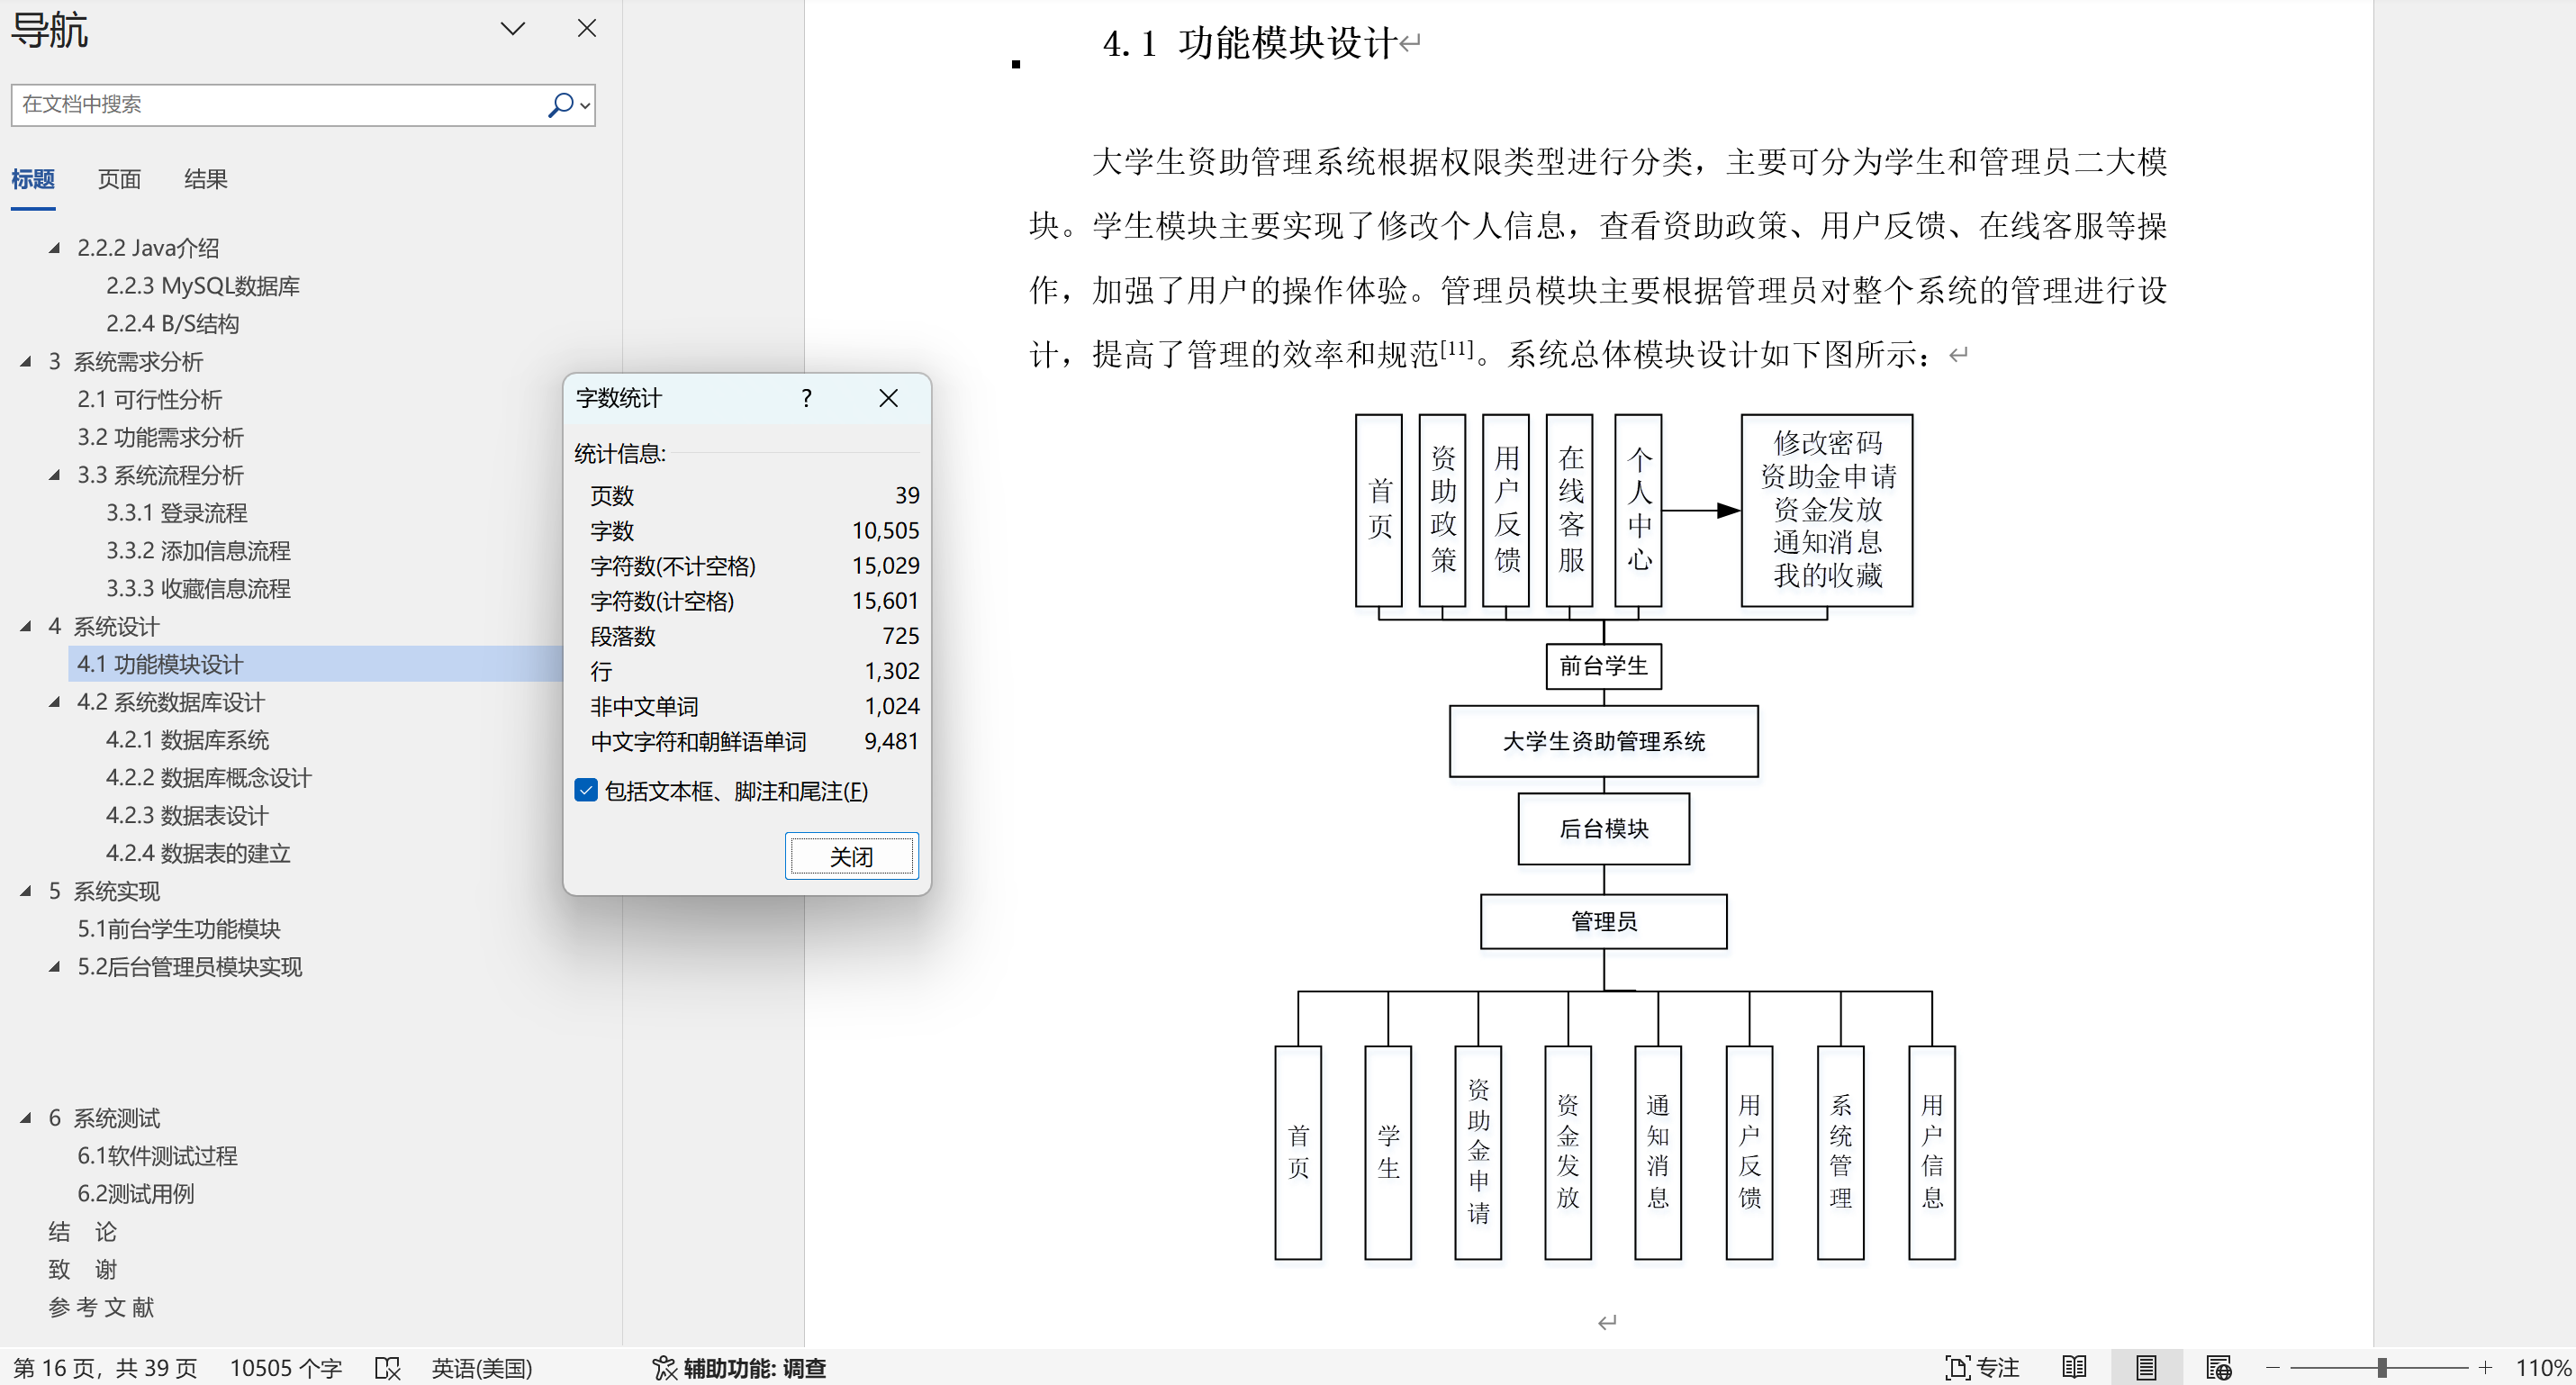Collapse the 5.2后台管理员模块实现 heading
This screenshot has width=2576, height=1385.
click(x=55, y=967)
